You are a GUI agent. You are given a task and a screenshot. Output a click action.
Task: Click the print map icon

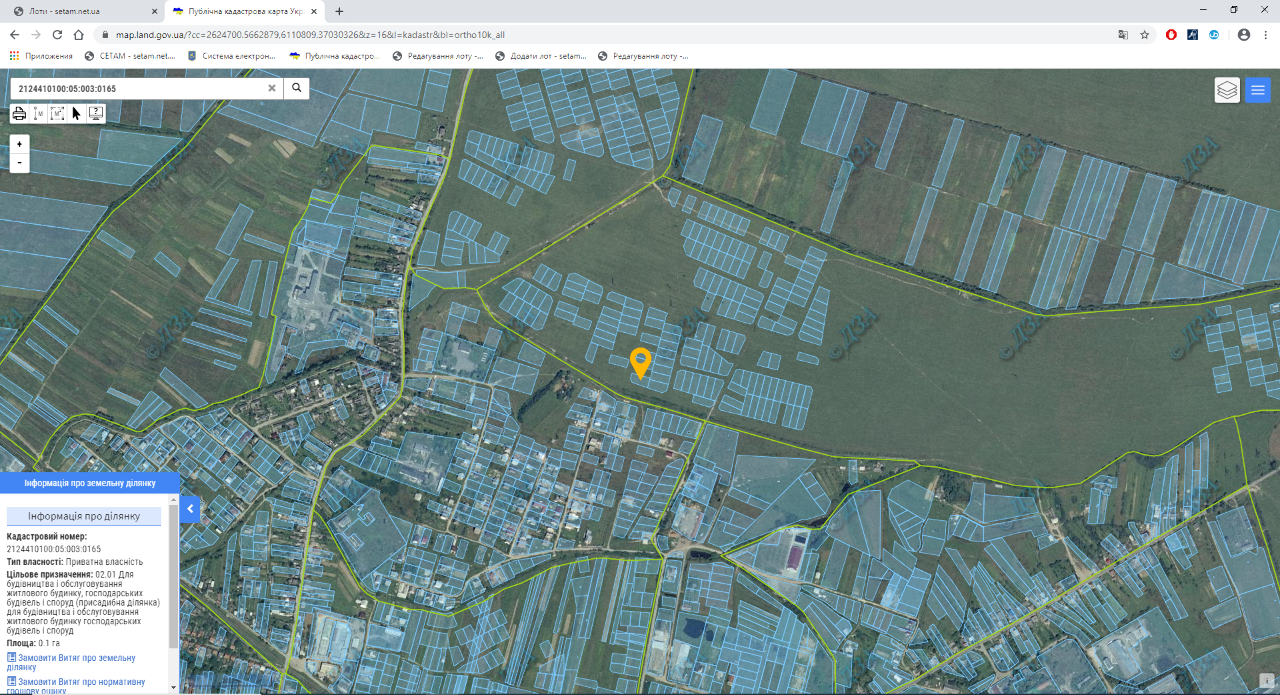19,113
